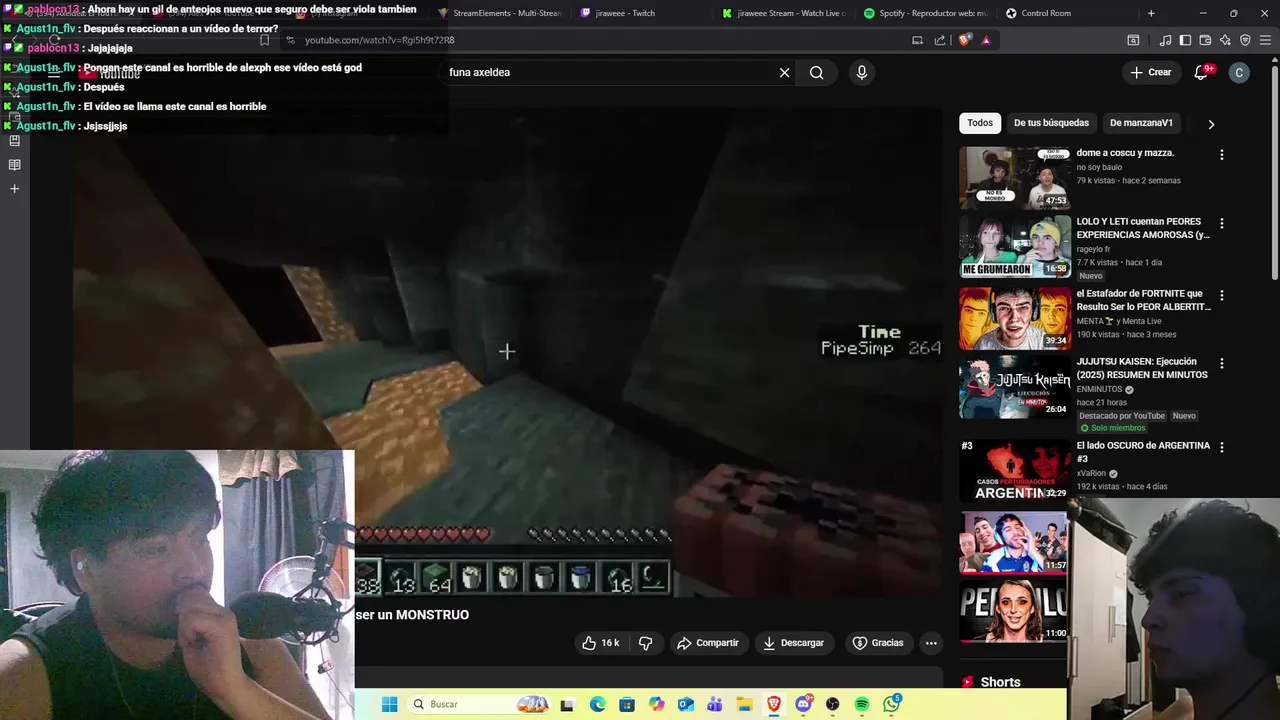Open Brave Leo AI sparkle icon
This screenshot has width=1280, height=720.
(x=1225, y=40)
